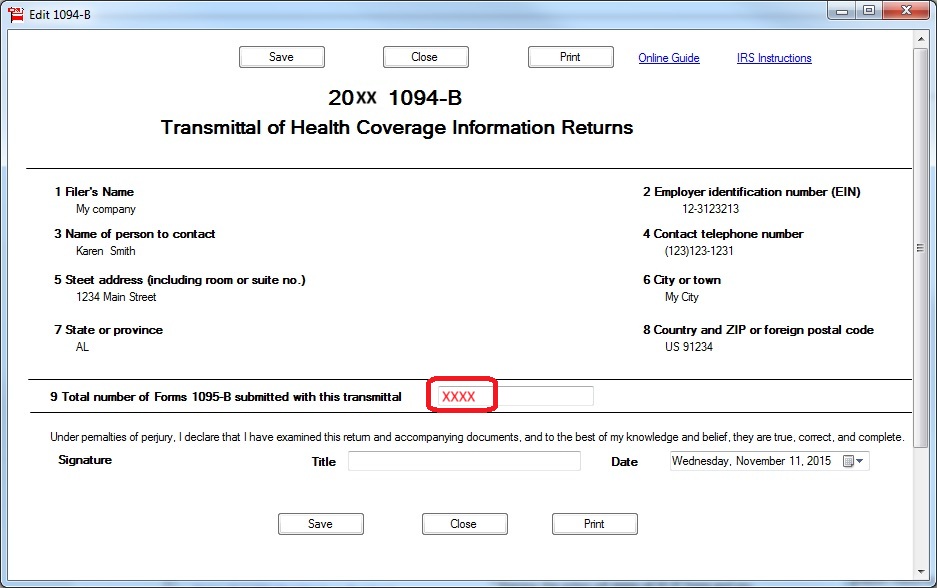
Task: Click the vertical scrollbar thumb
Action: (921, 247)
